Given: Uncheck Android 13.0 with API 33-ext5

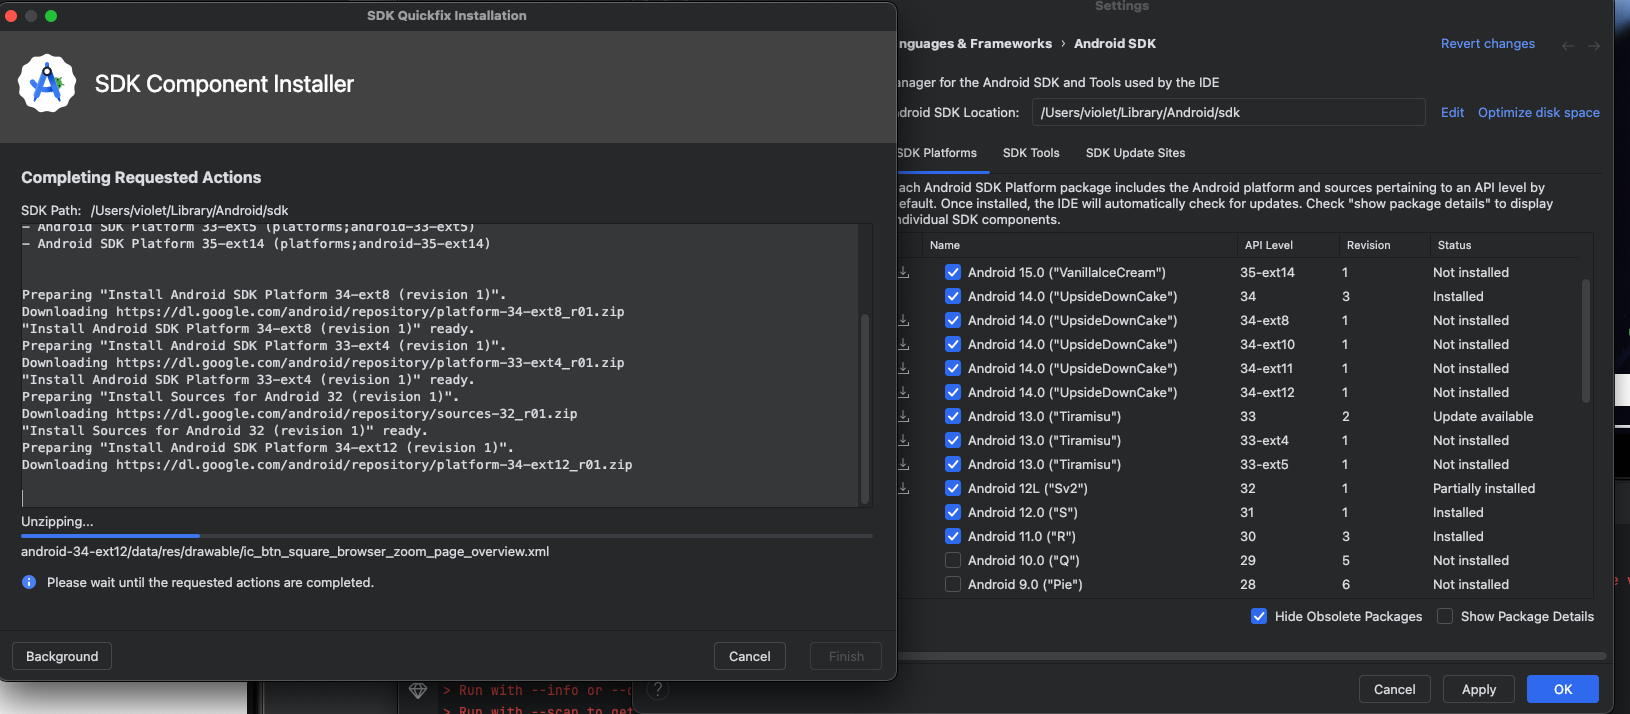Looking at the screenshot, I should click(x=953, y=464).
